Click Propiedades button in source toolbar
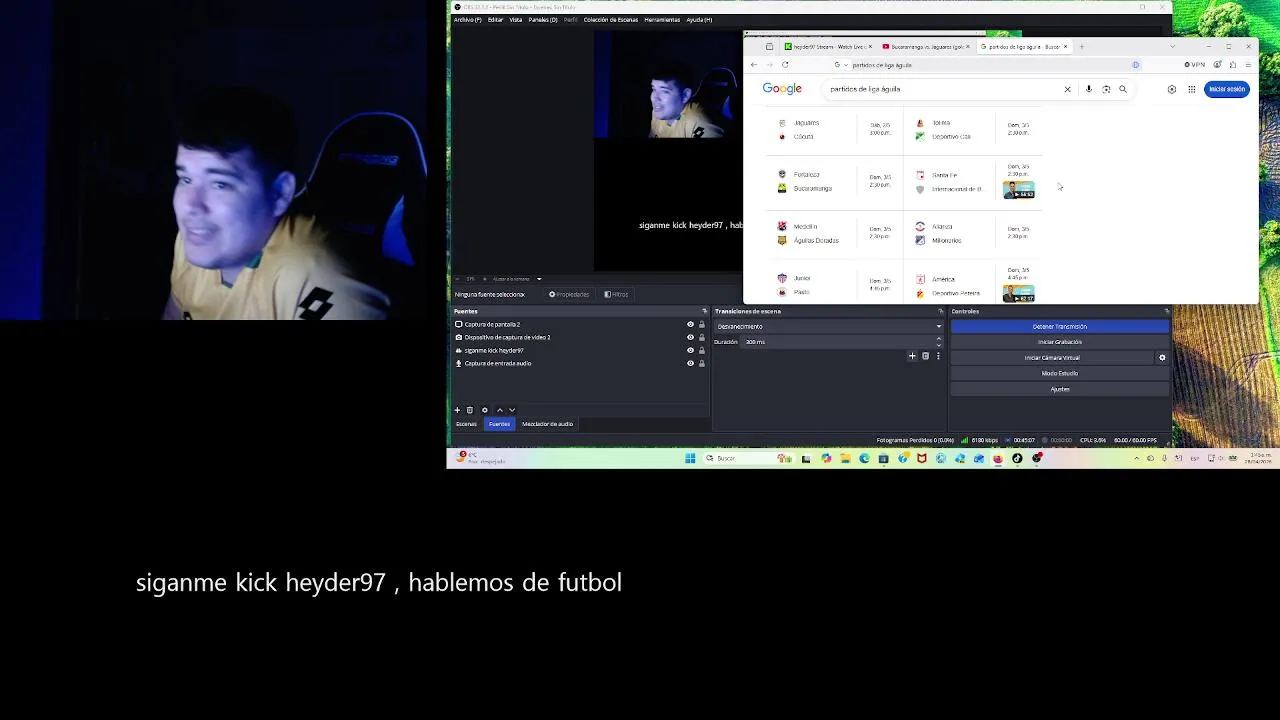 (569, 294)
